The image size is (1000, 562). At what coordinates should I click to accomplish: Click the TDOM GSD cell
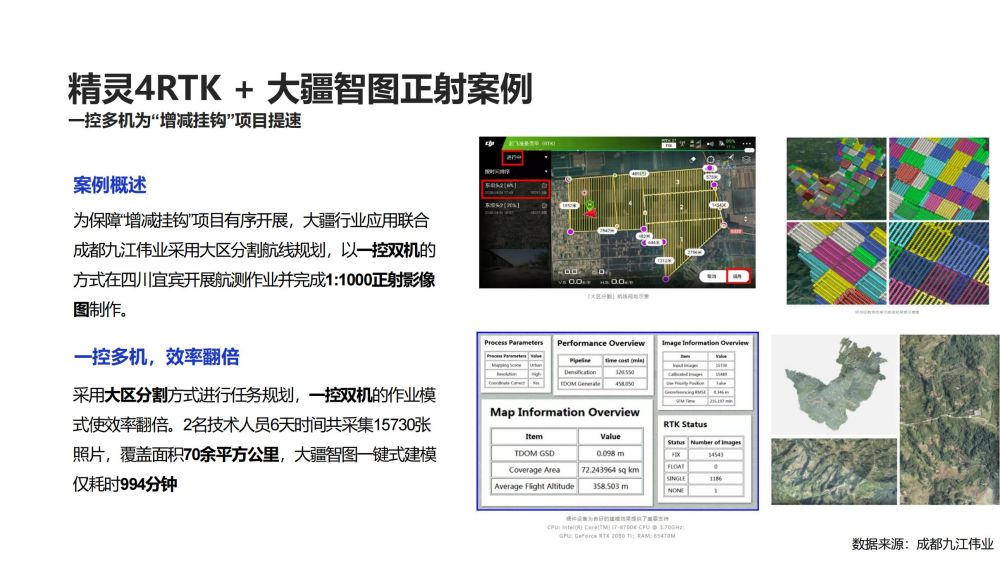pos(534,453)
